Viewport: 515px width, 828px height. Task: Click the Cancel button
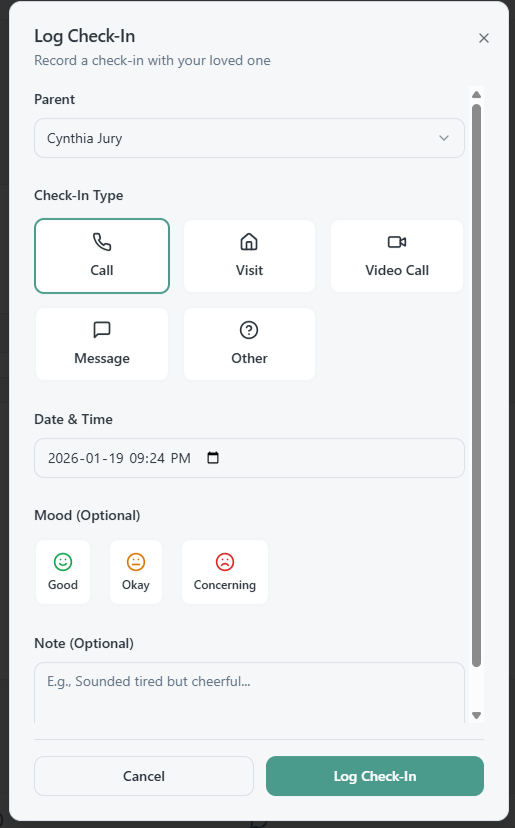point(144,776)
